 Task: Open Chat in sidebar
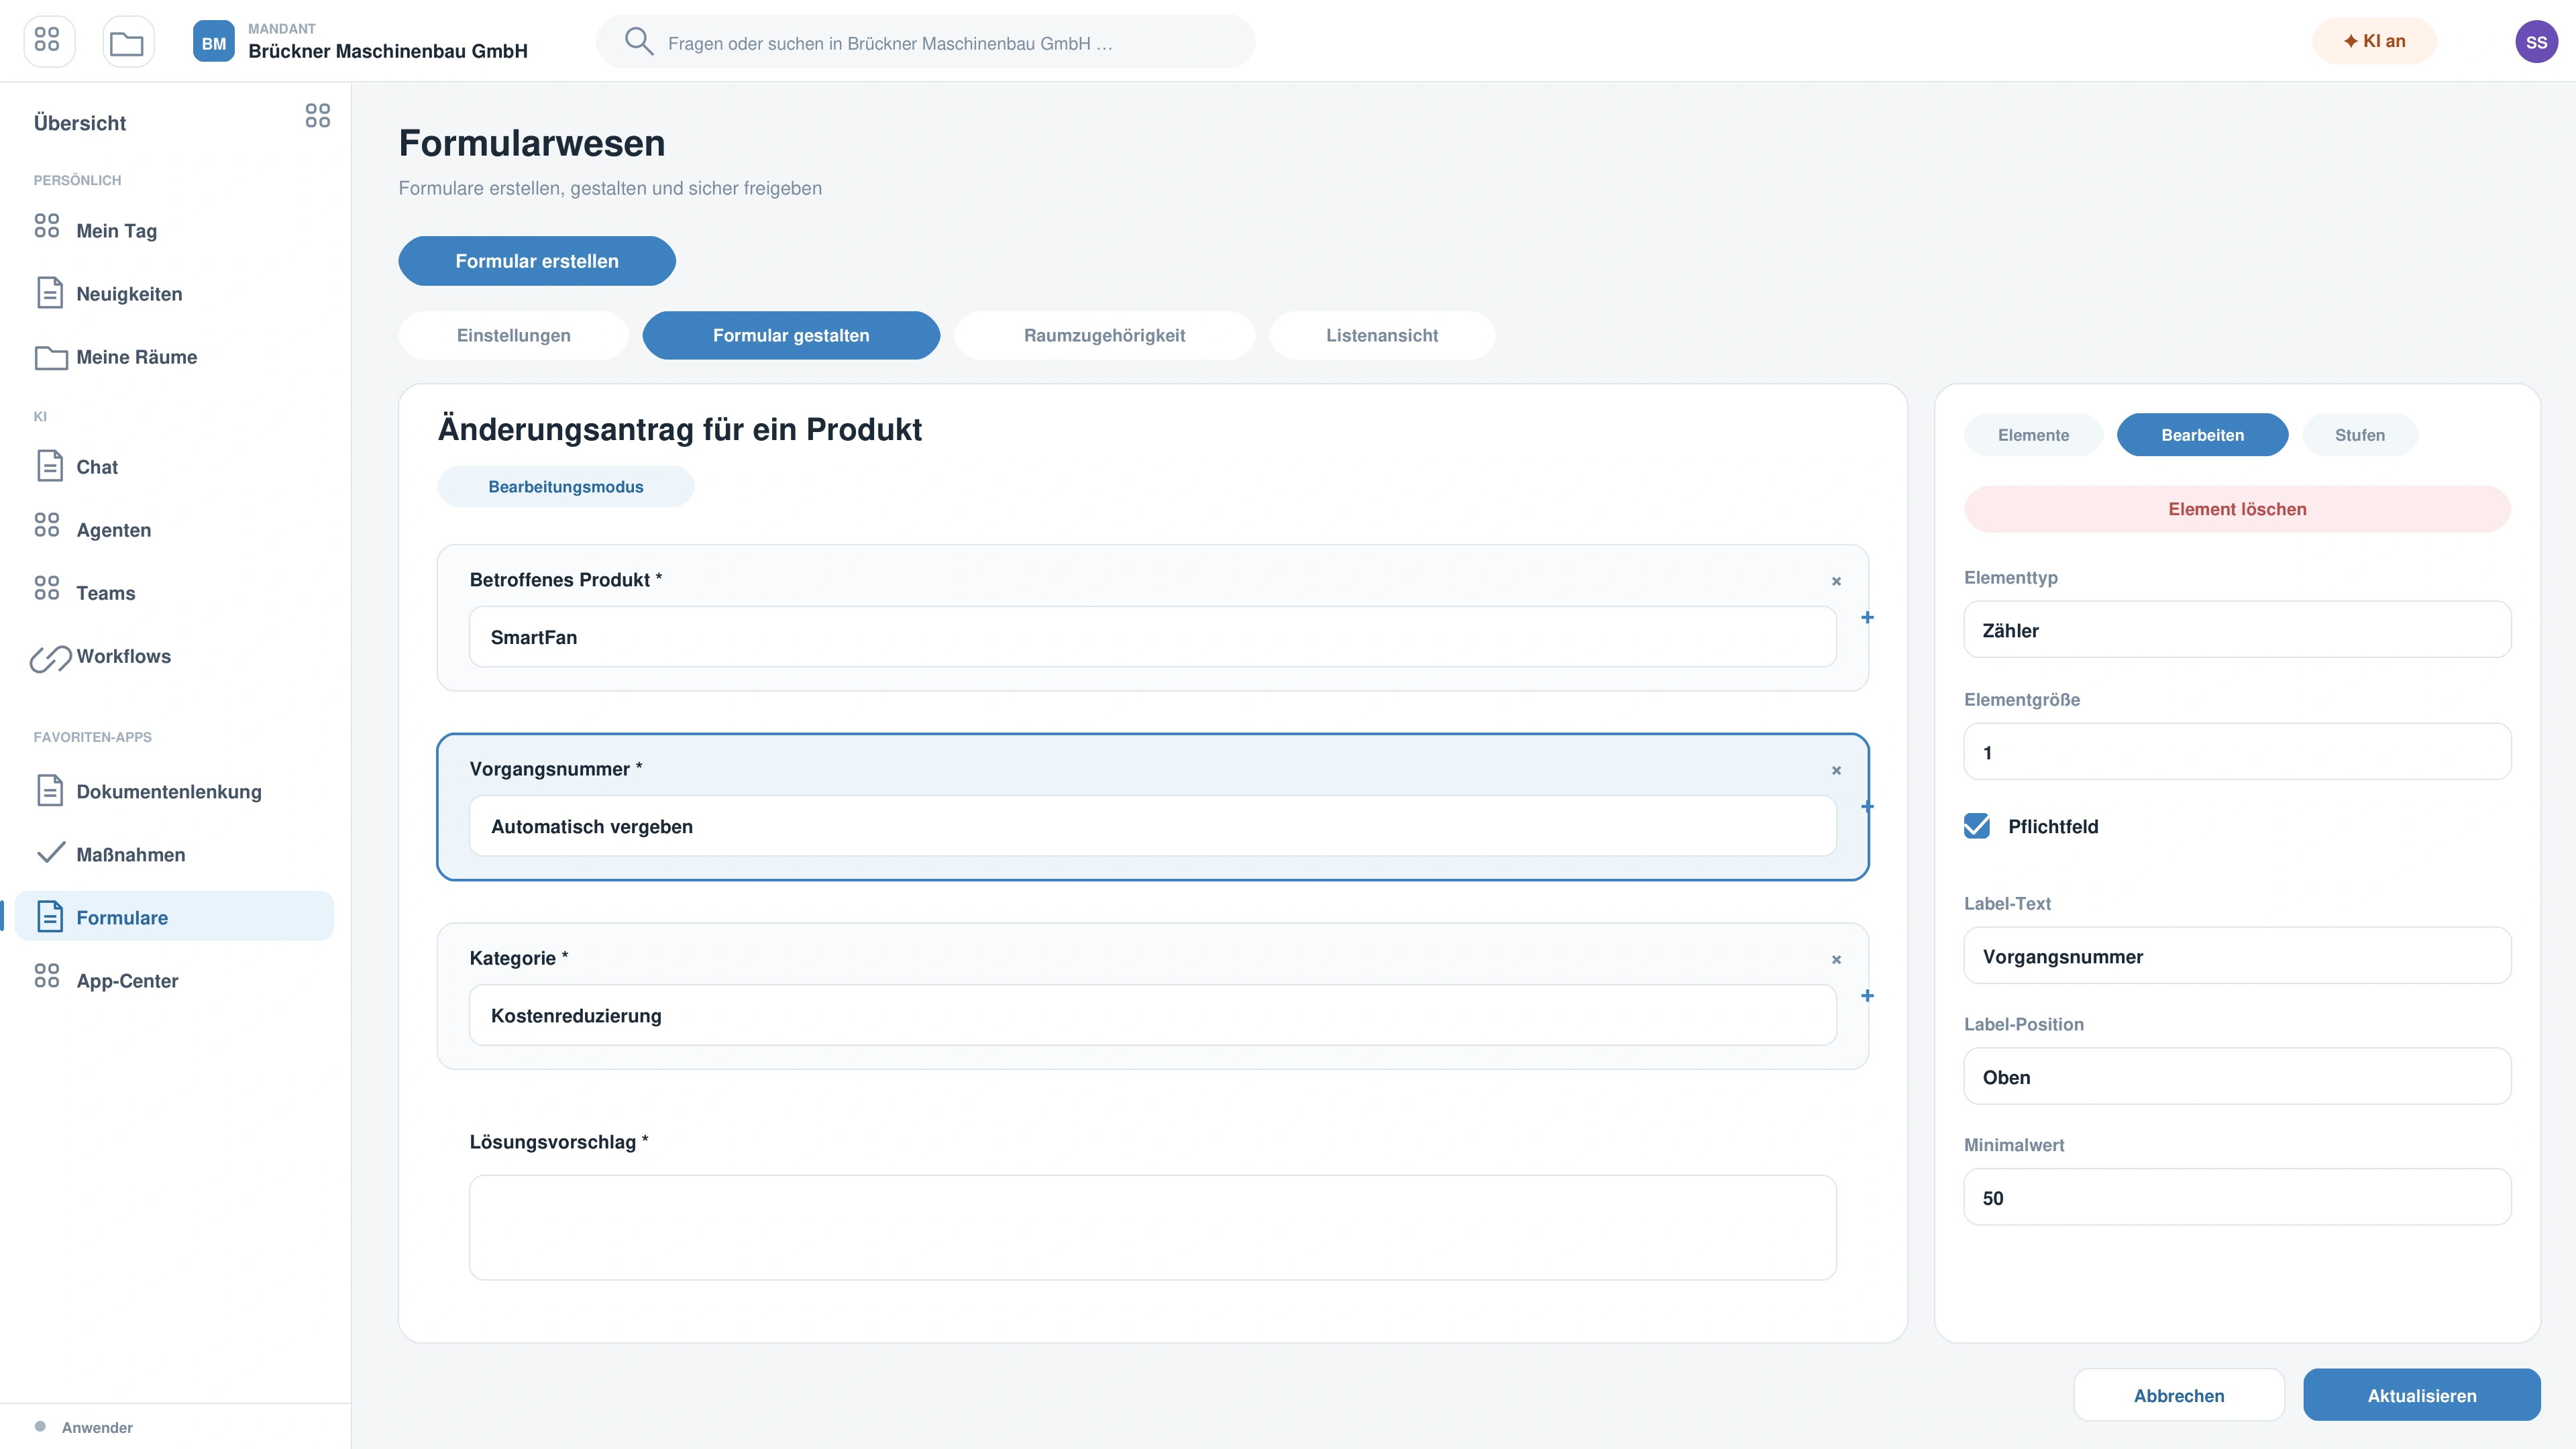174,467
